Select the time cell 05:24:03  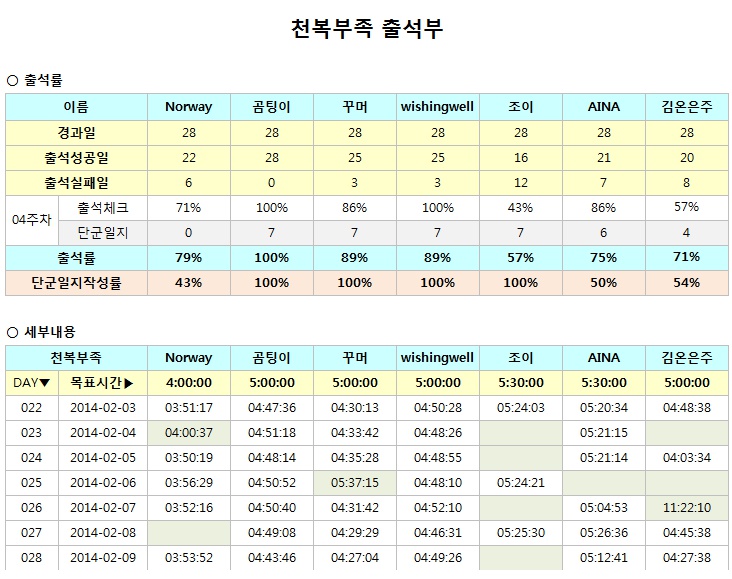point(521,408)
